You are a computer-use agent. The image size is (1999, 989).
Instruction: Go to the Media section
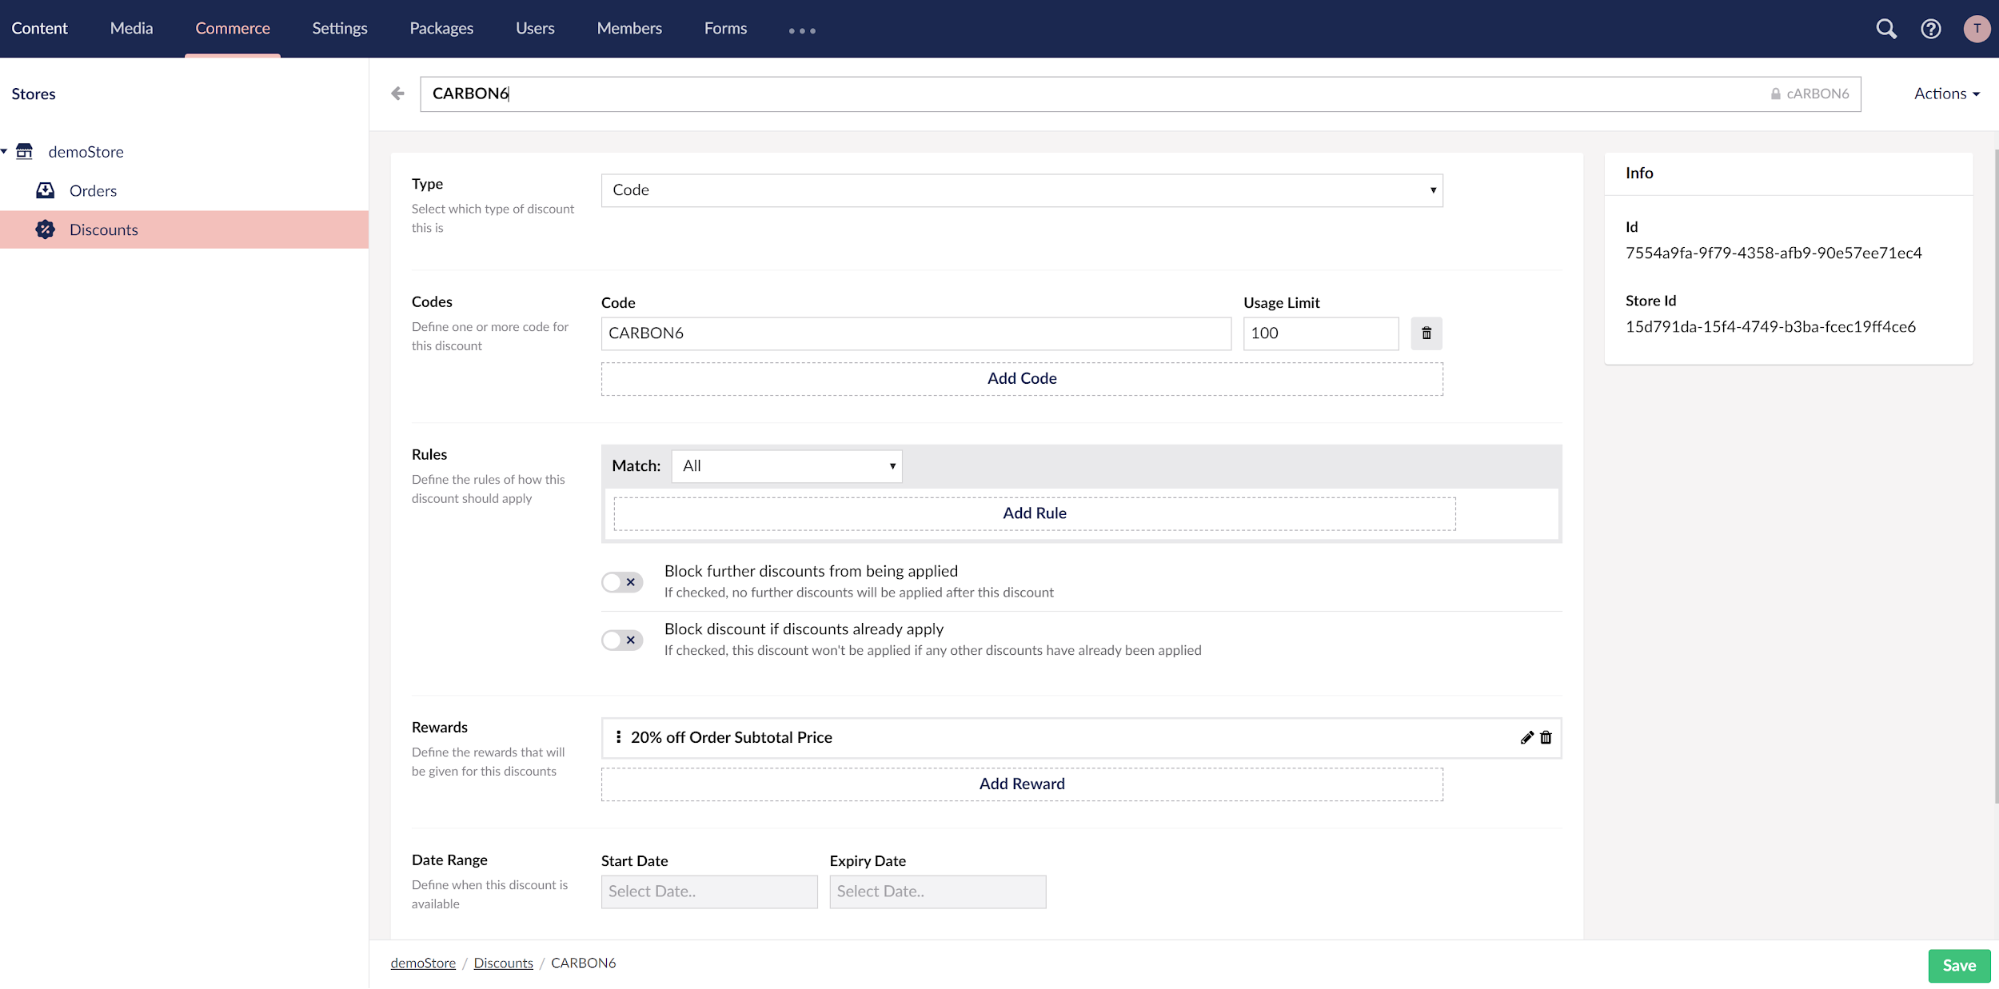pos(131,28)
